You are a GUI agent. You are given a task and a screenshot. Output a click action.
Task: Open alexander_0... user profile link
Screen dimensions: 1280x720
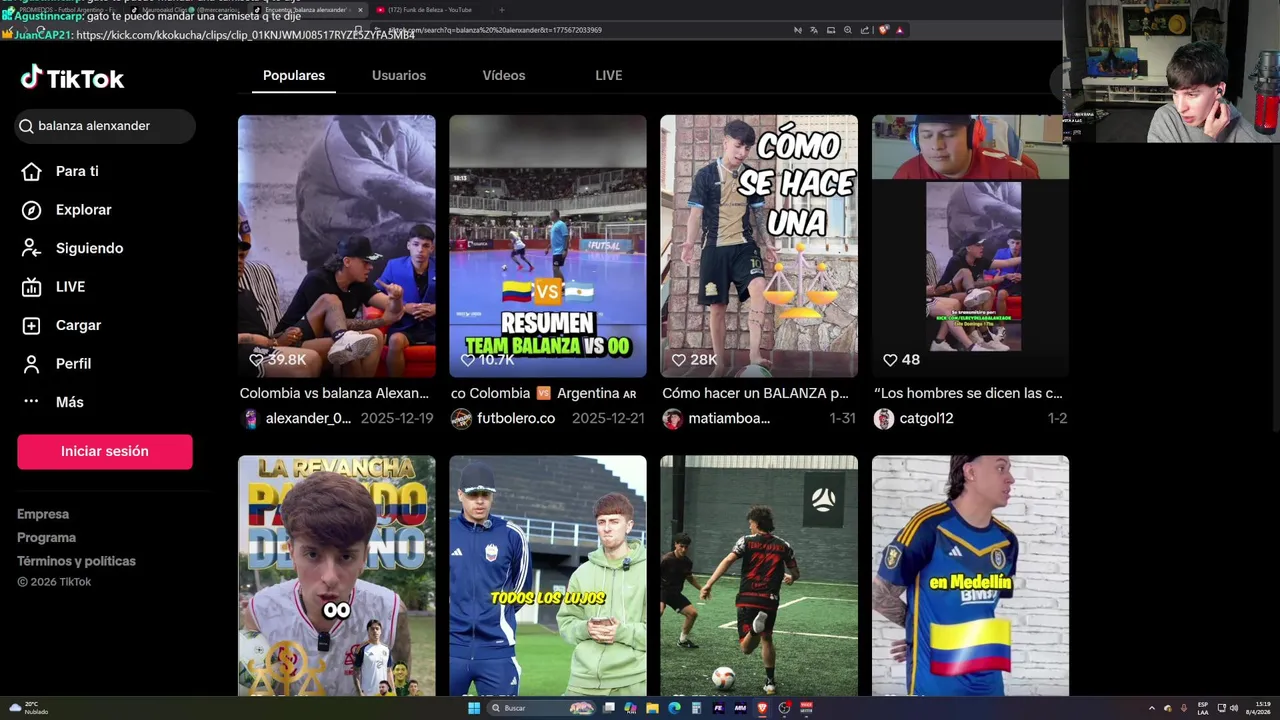pyautogui.click(x=308, y=419)
